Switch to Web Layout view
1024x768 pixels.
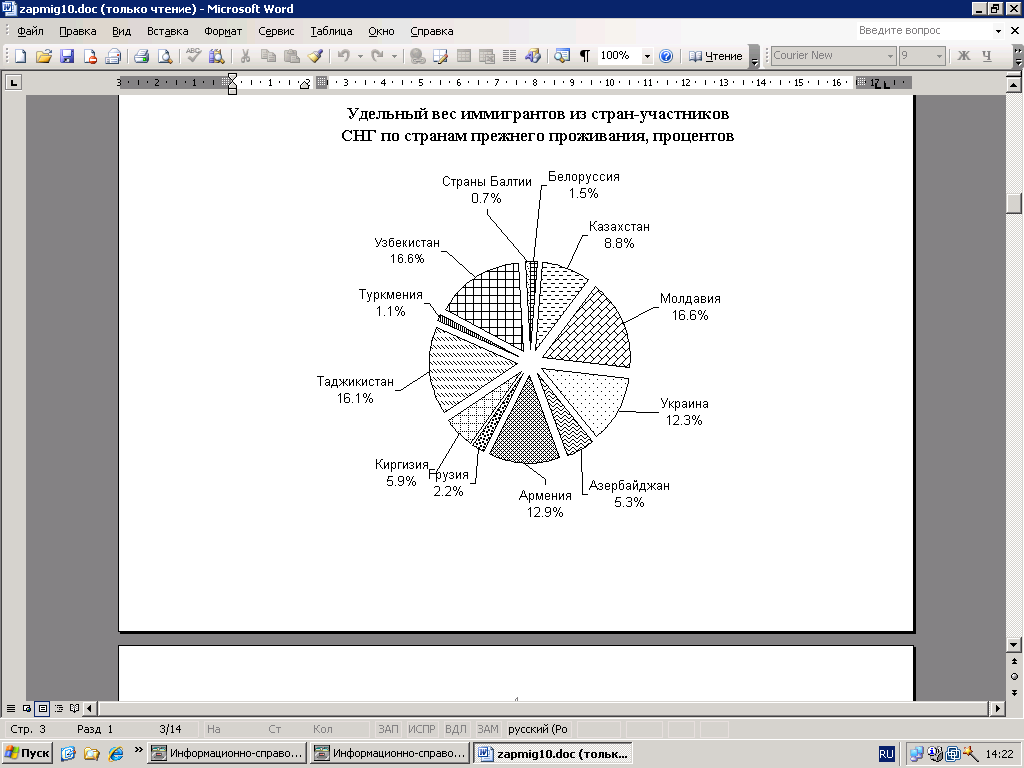coord(27,709)
